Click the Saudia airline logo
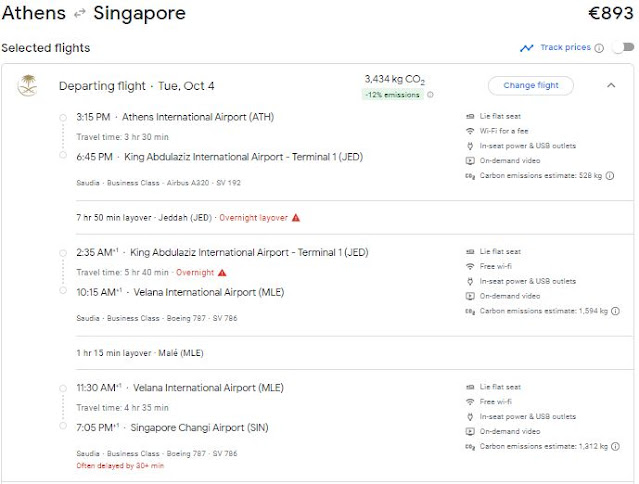 coord(28,86)
